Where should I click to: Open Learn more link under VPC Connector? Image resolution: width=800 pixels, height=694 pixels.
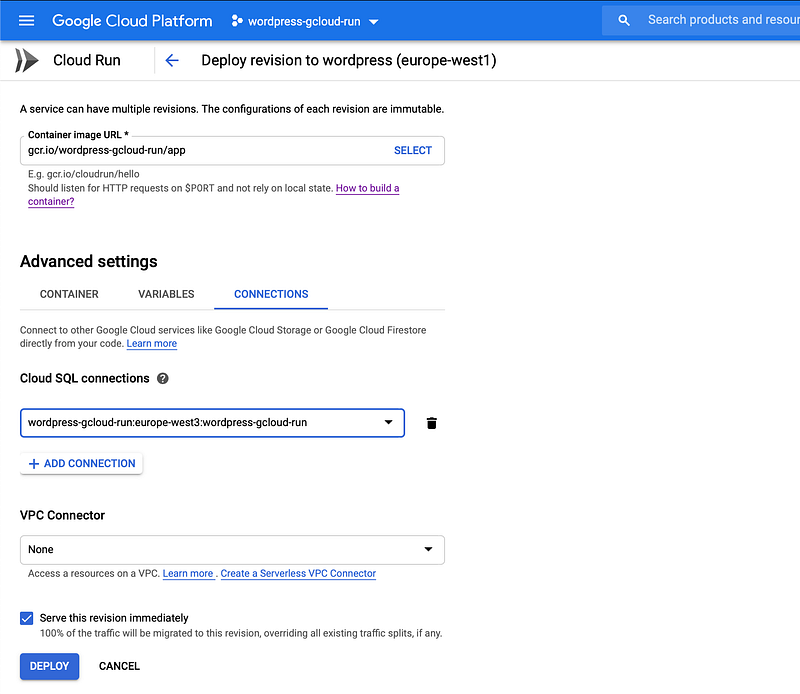click(188, 574)
